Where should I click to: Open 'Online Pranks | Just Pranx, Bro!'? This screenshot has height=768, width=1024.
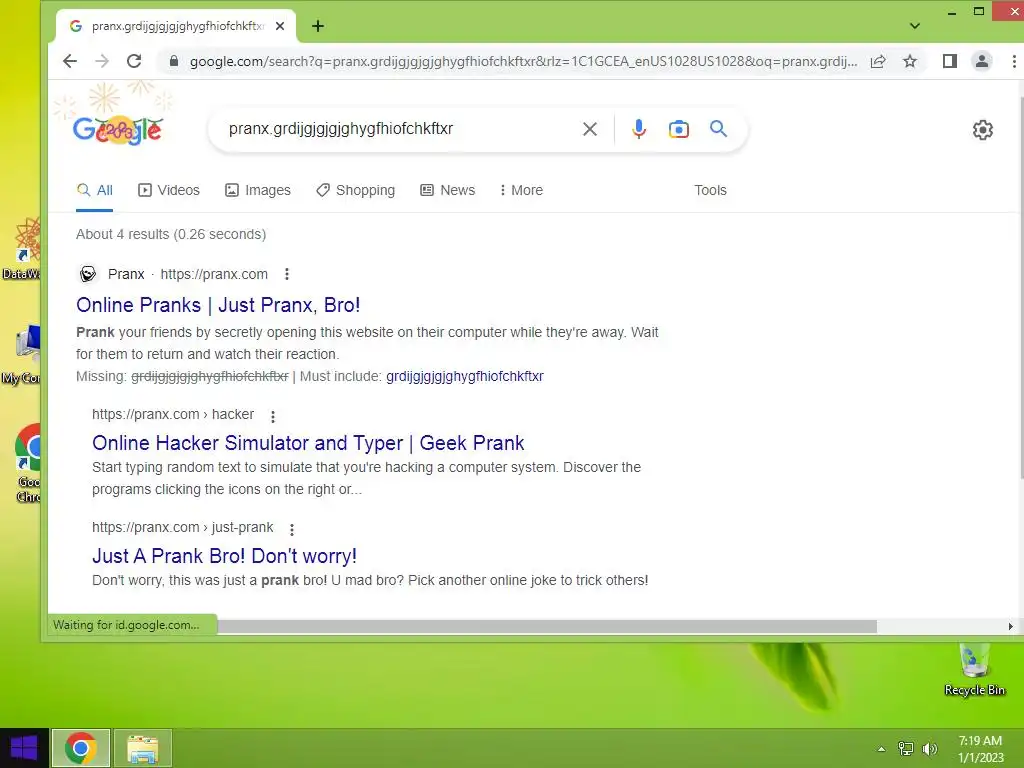click(x=218, y=305)
